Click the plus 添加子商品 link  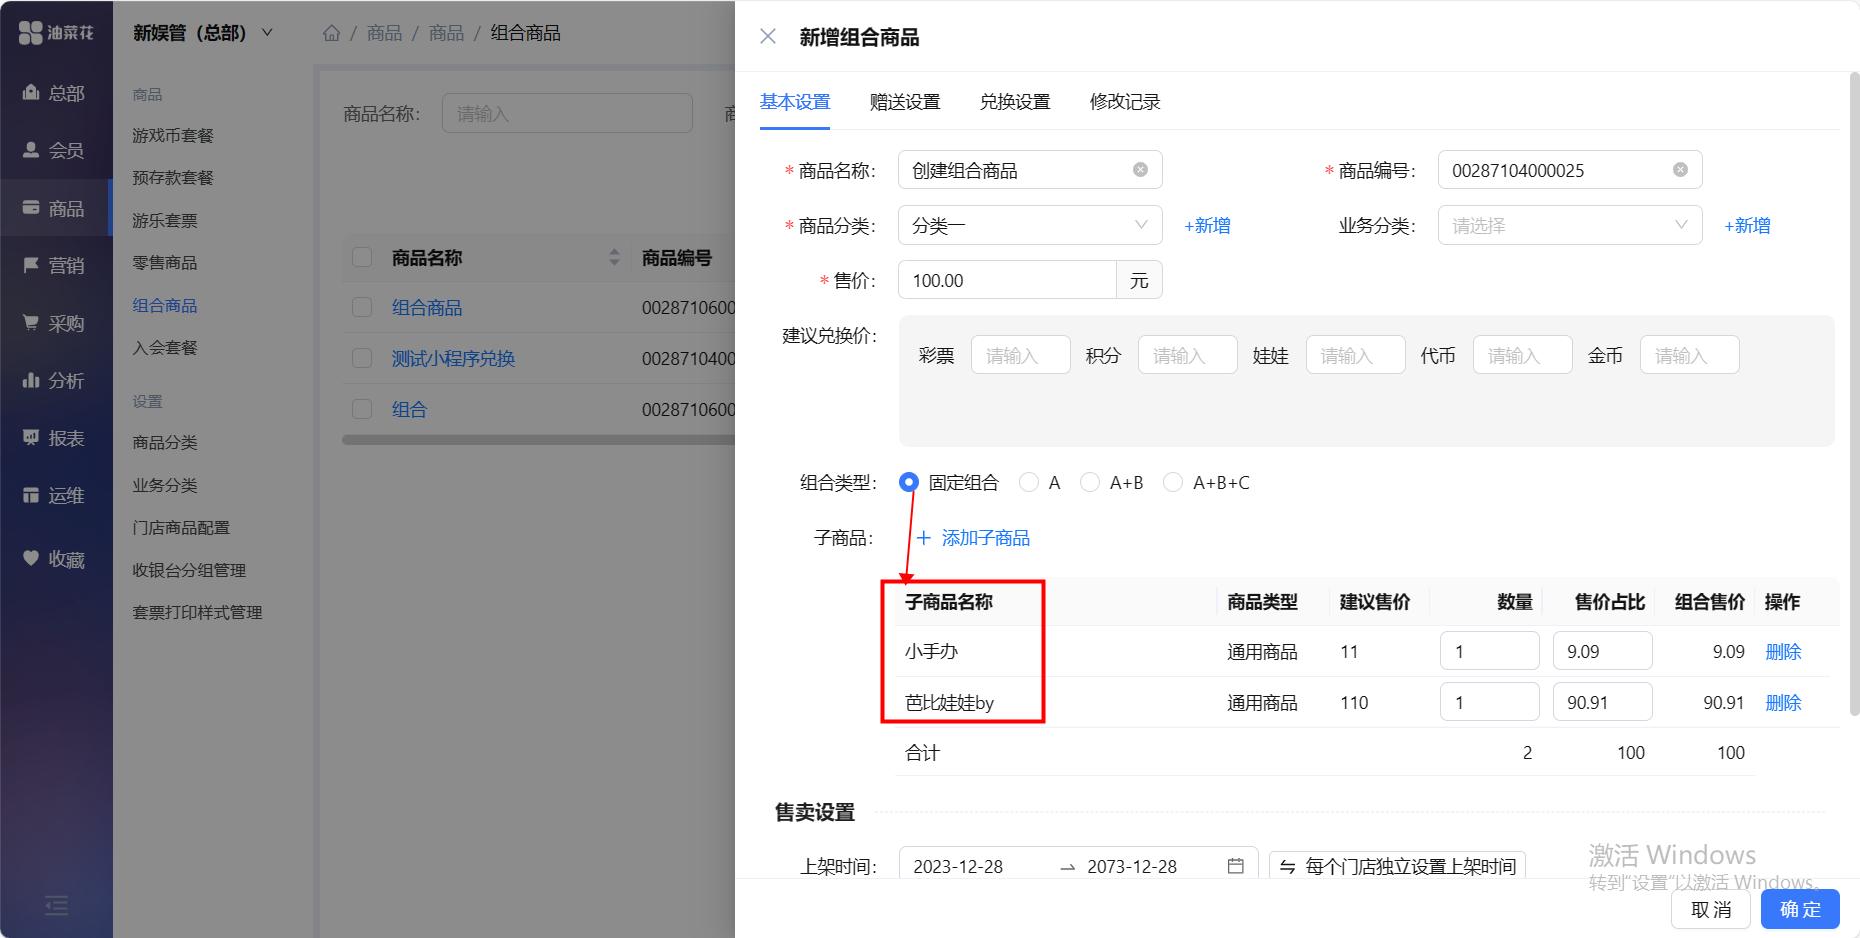point(973,538)
